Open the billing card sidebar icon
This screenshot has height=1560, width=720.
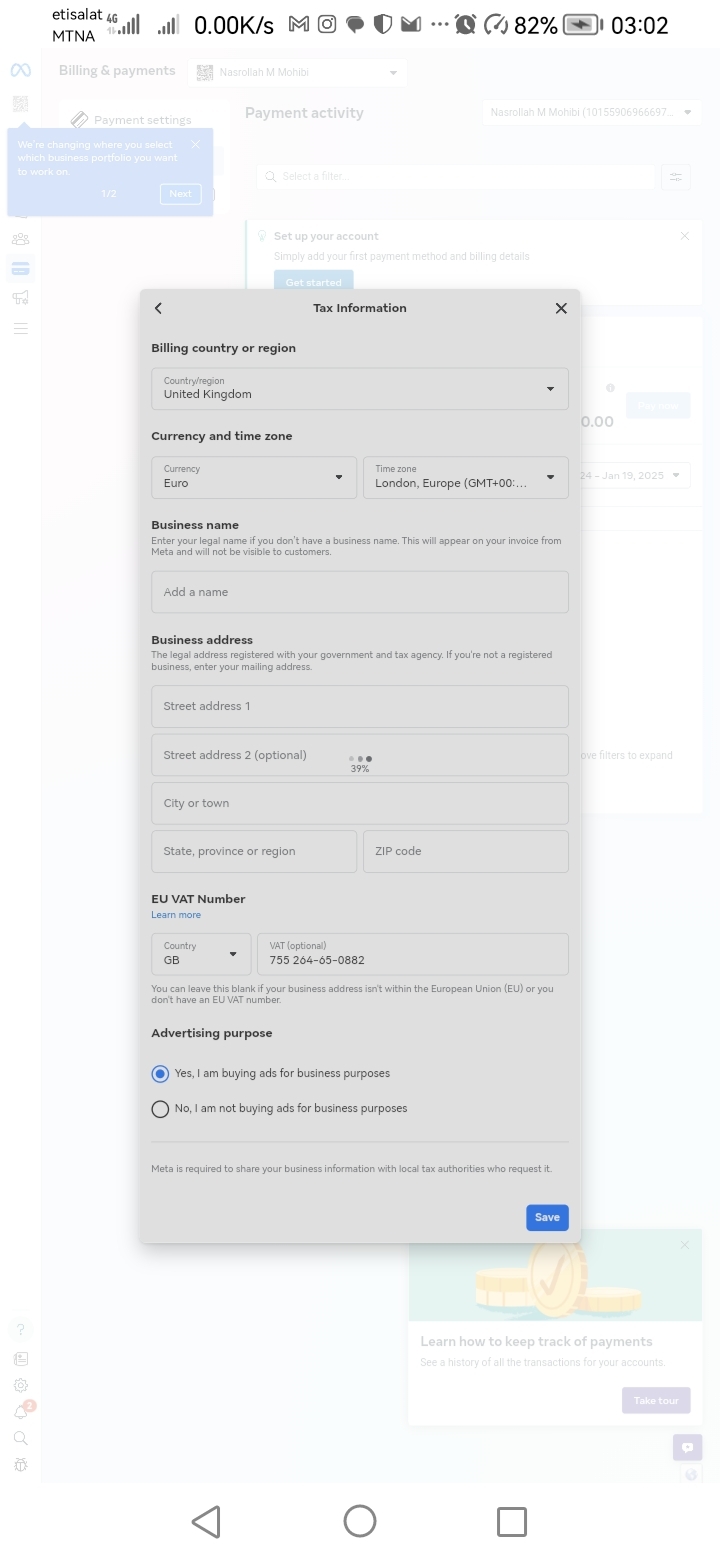click(21, 268)
